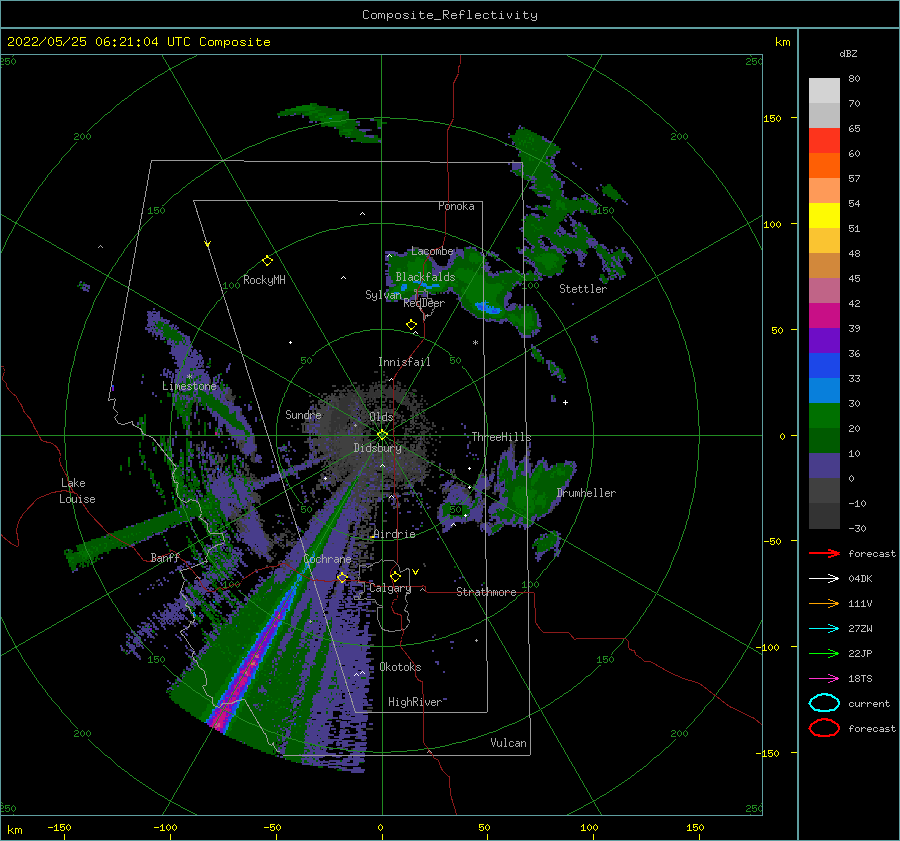Click the HighRiver city label

coord(415,702)
